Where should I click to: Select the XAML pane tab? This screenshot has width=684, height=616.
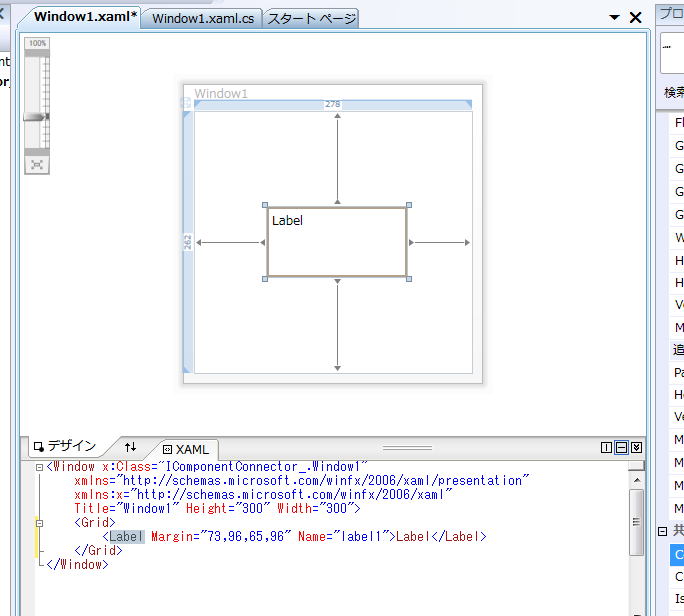[x=186, y=449]
